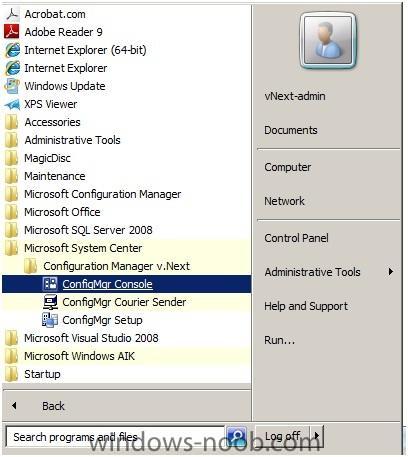Viewport: 408px width, 457px height.
Task: Launch Acrobat.com icon
Action: pyautogui.click(x=12, y=14)
